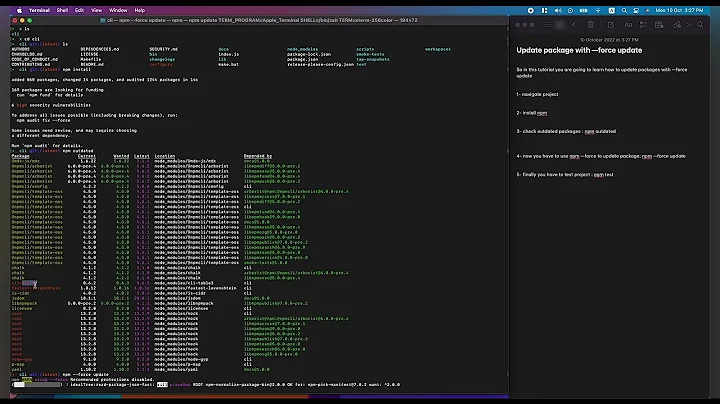Click the 'libnpmpack' package row name
Image resolution: width=720 pixels, height=404 pixels.
(x=24, y=303)
